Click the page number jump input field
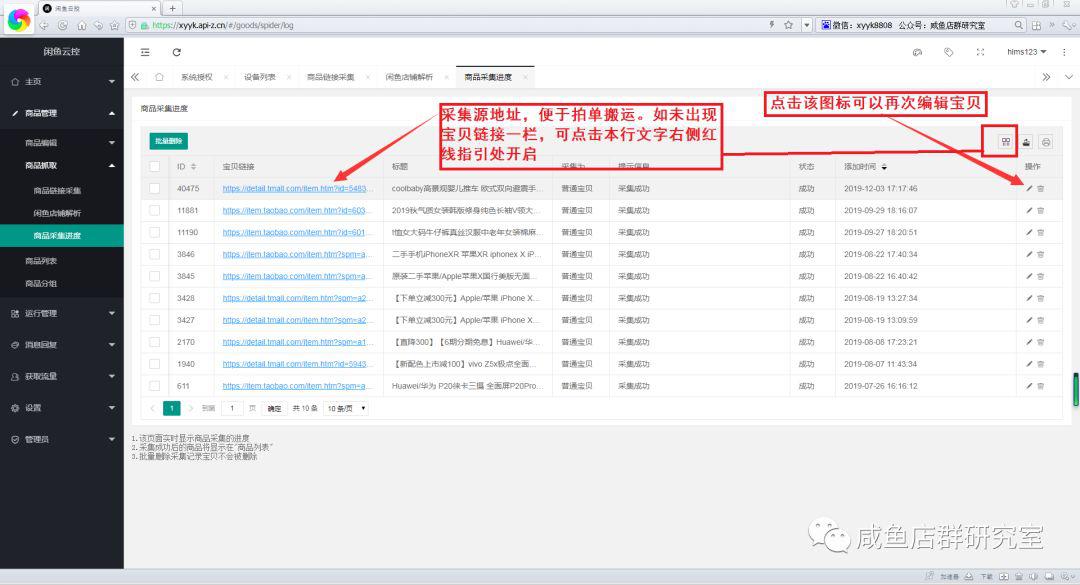Image resolution: width=1080 pixels, height=585 pixels. pyautogui.click(x=233, y=408)
